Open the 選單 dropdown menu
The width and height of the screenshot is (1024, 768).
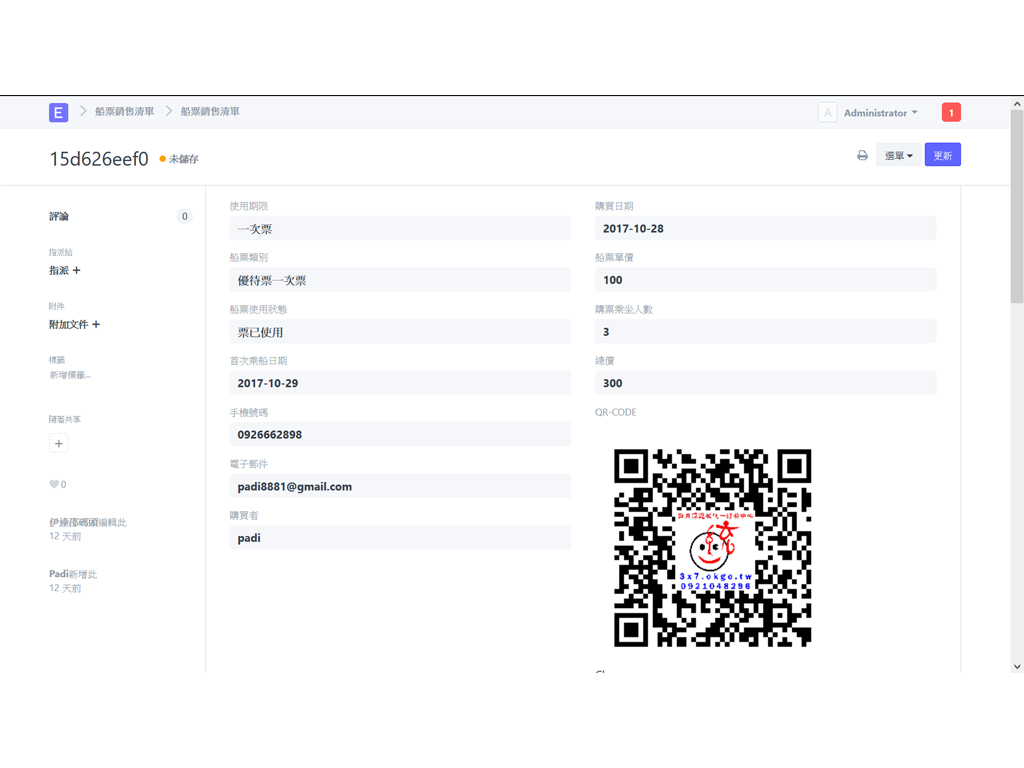tap(898, 156)
